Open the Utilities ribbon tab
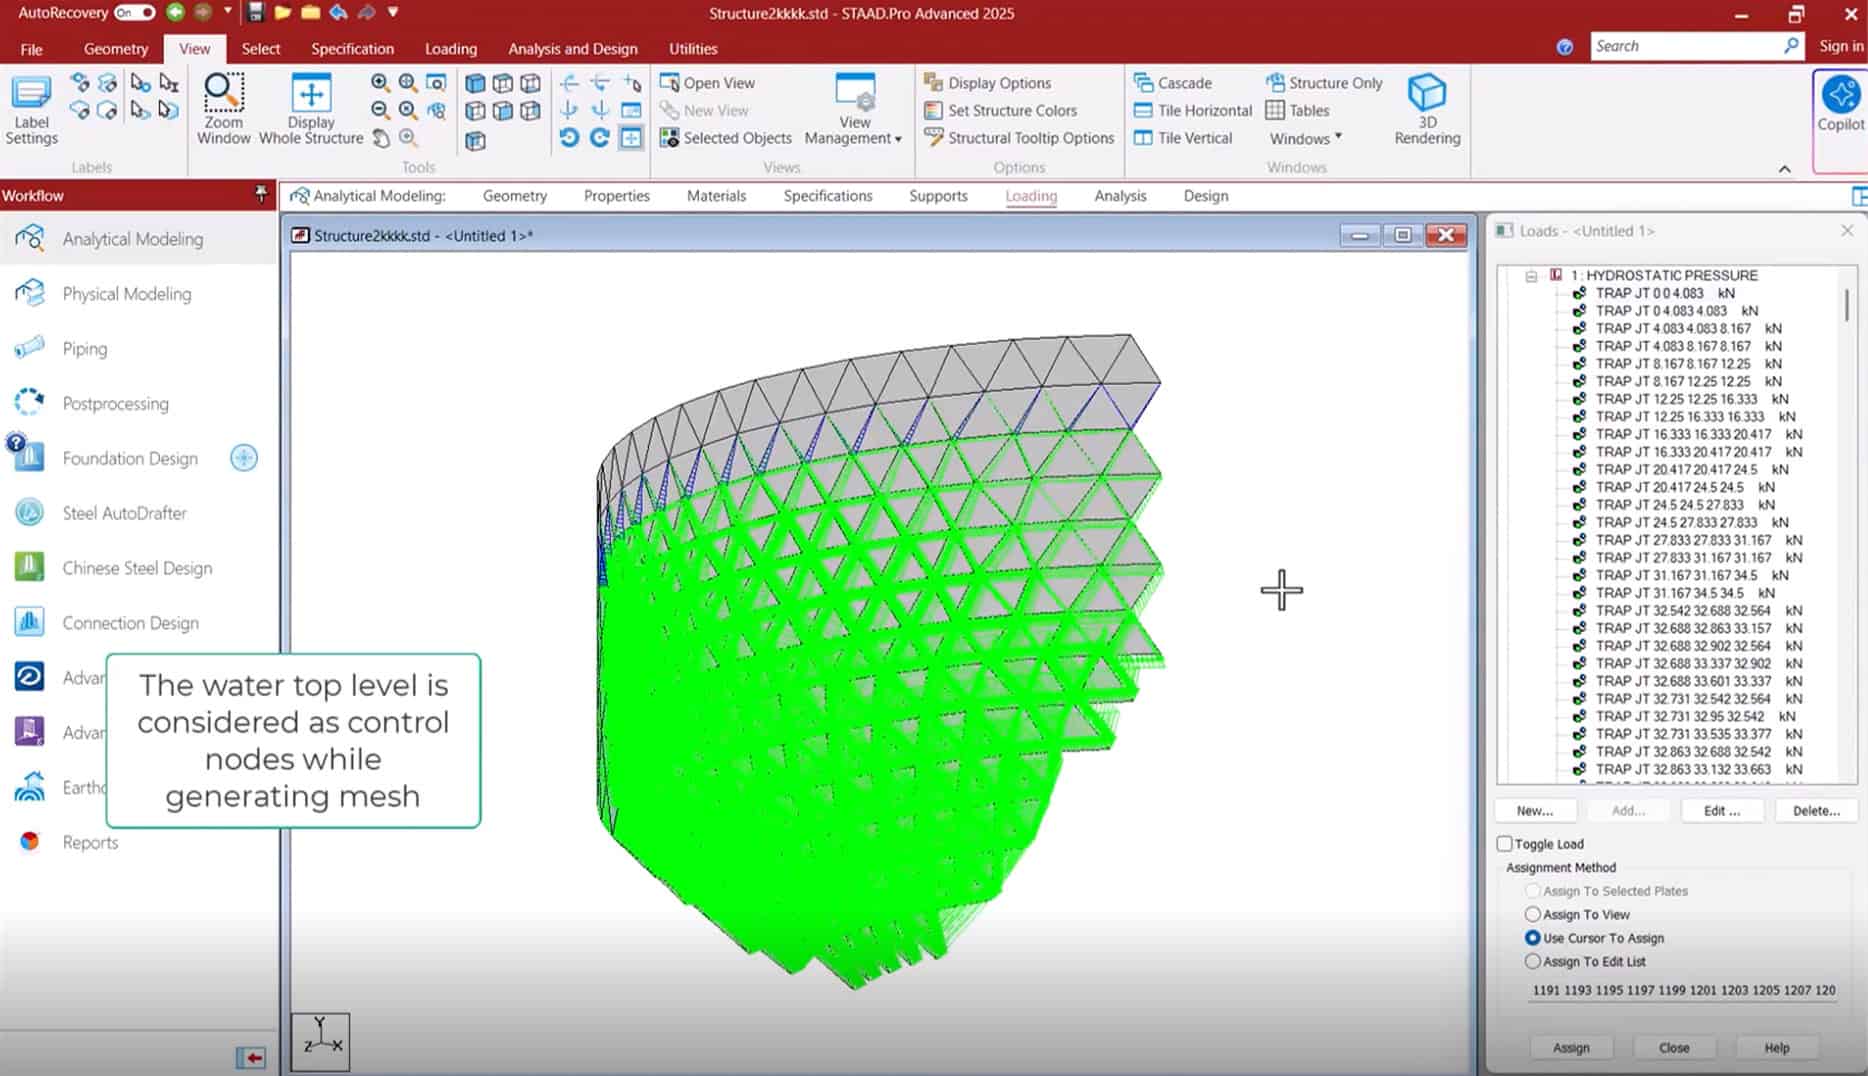The height and width of the screenshot is (1076, 1868). pyautogui.click(x=693, y=48)
